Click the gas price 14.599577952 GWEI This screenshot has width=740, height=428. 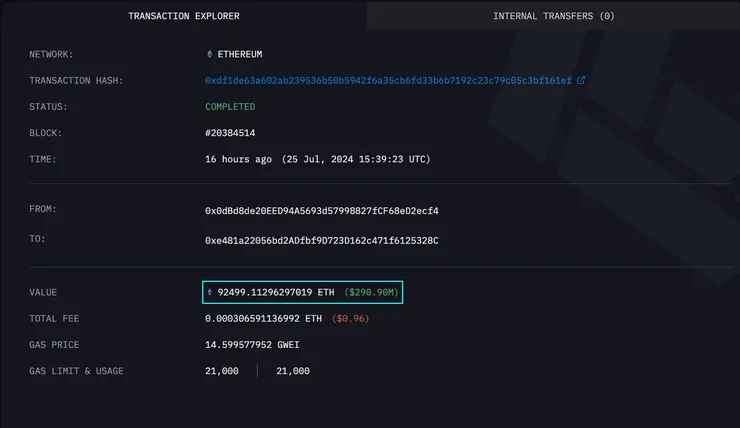(x=252, y=345)
